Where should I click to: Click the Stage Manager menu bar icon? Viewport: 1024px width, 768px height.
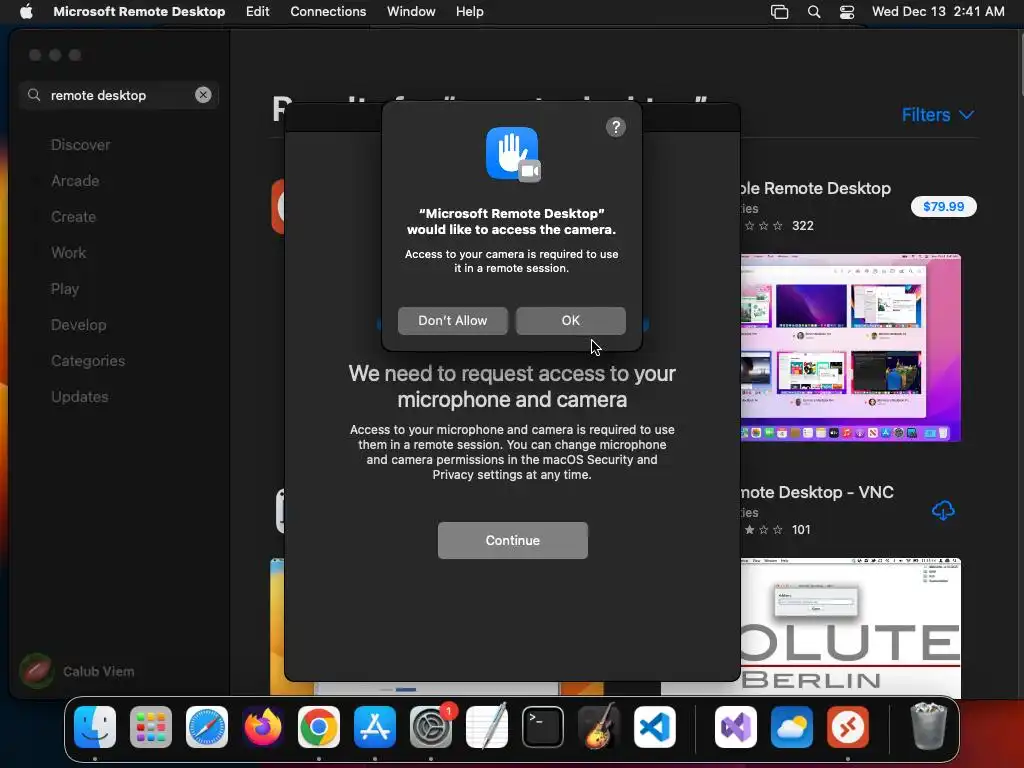click(x=779, y=12)
